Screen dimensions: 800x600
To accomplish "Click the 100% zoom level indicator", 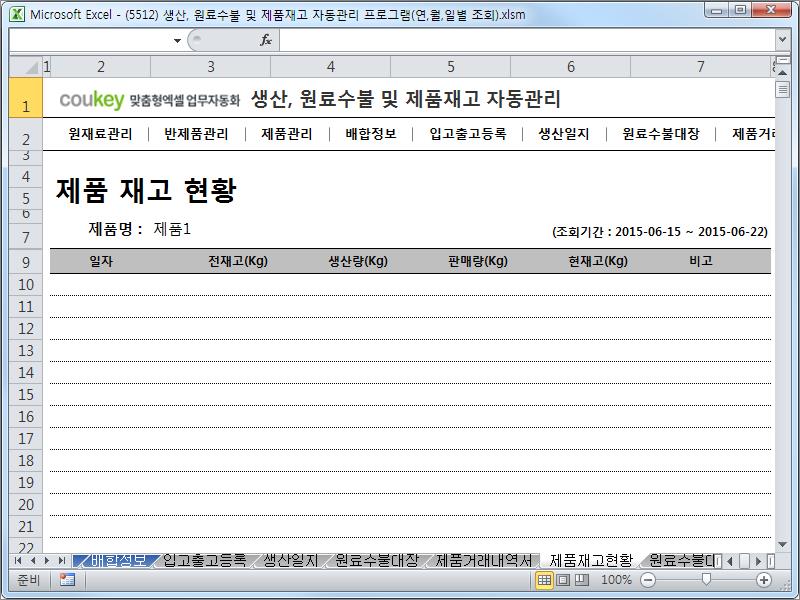I will (x=616, y=580).
